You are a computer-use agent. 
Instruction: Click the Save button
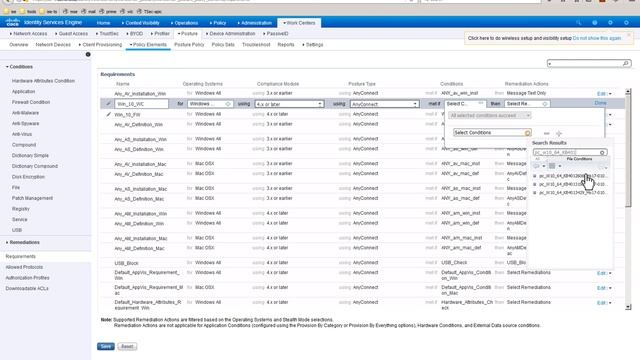(x=106, y=347)
